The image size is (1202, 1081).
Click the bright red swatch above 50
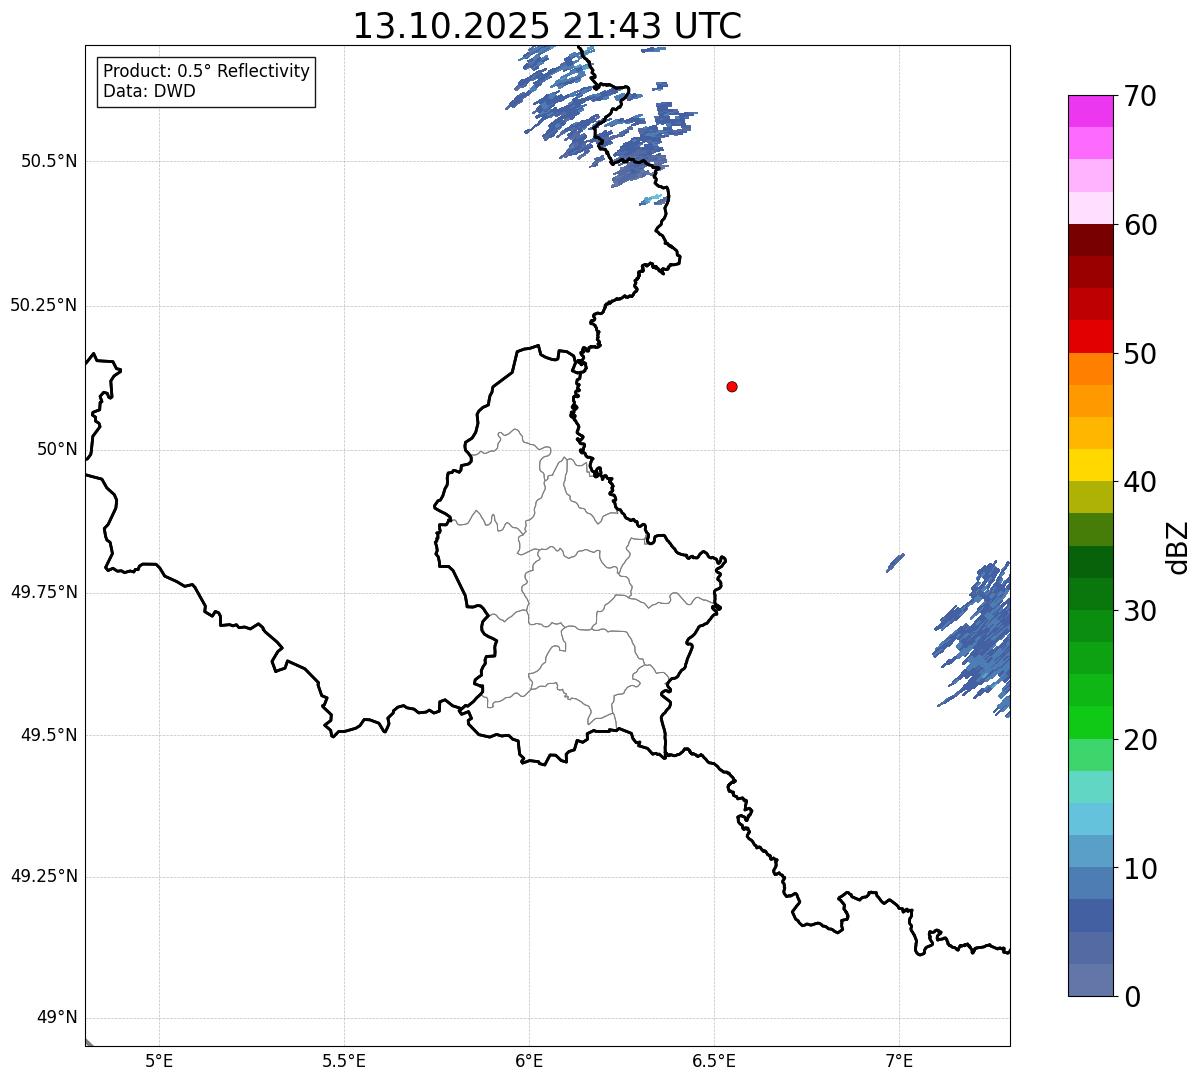1091,337
